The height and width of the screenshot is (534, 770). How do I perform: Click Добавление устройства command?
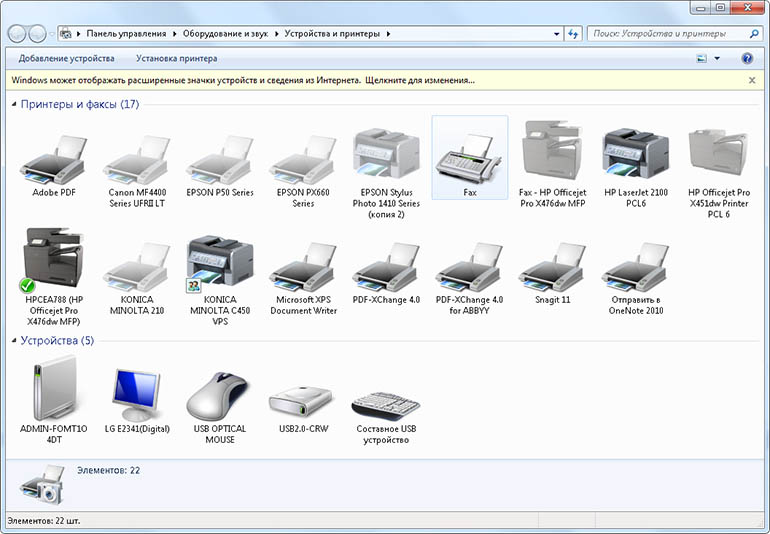[x=66, y=58]
